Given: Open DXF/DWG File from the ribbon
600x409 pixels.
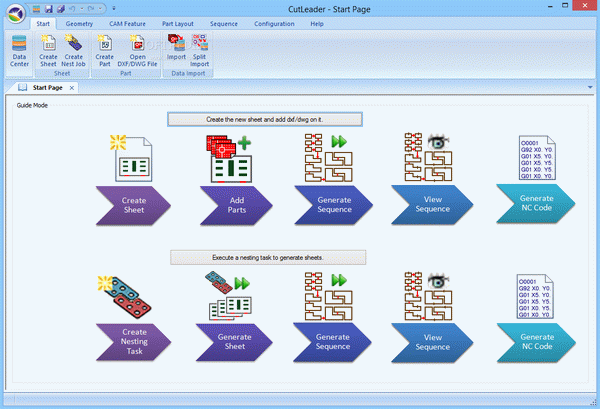Looking at the screenshot, I should [x=137, y=51].
